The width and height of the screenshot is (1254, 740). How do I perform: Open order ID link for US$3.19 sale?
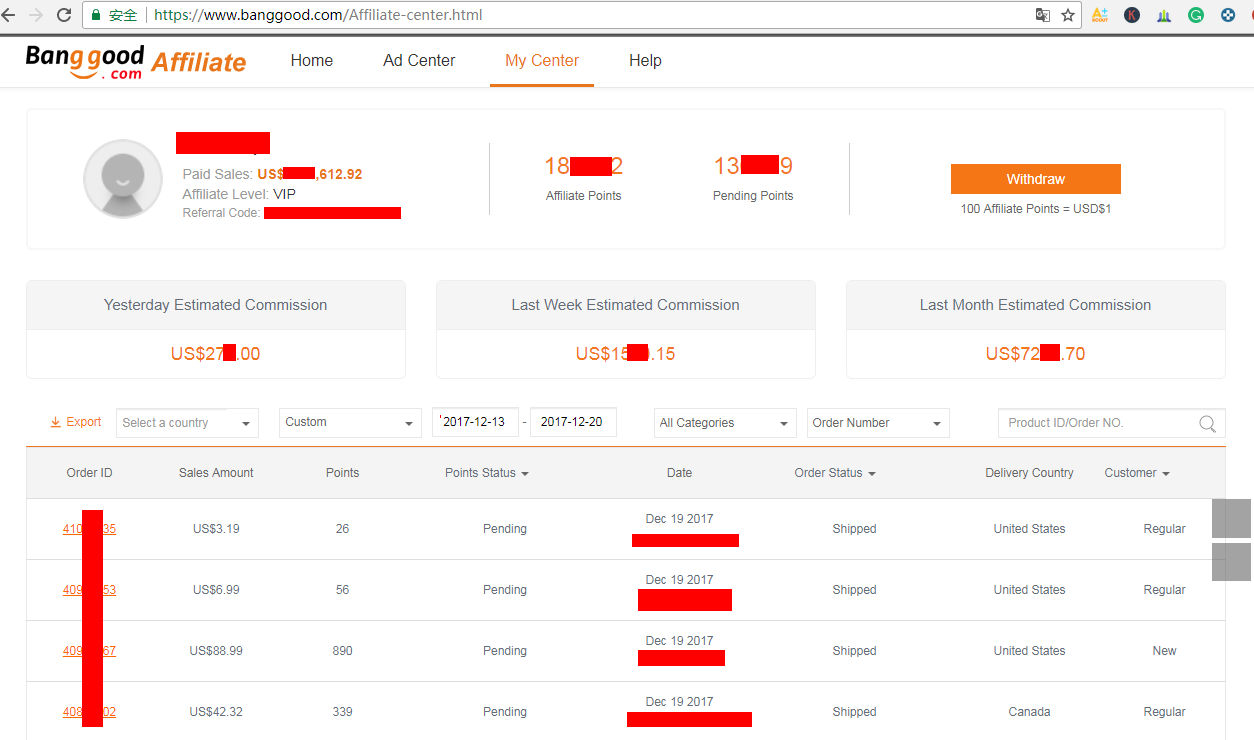pyautogui.click(x=89, y=529)
